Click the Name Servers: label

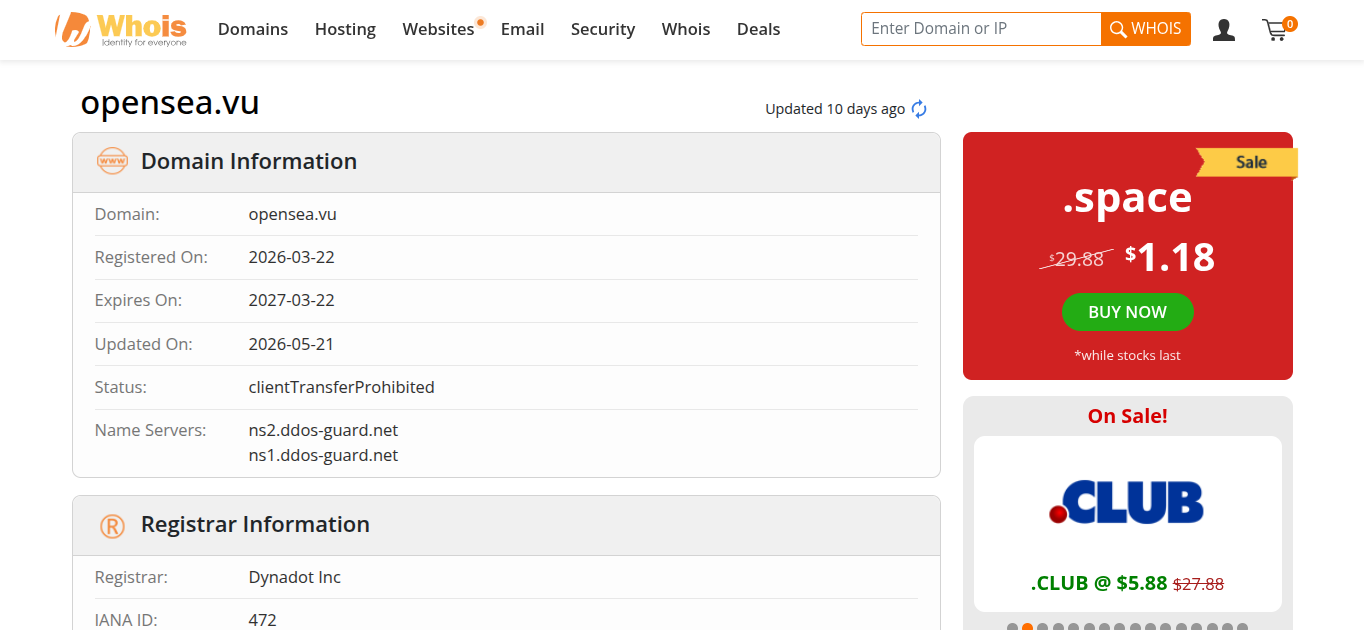coord(150,430)
